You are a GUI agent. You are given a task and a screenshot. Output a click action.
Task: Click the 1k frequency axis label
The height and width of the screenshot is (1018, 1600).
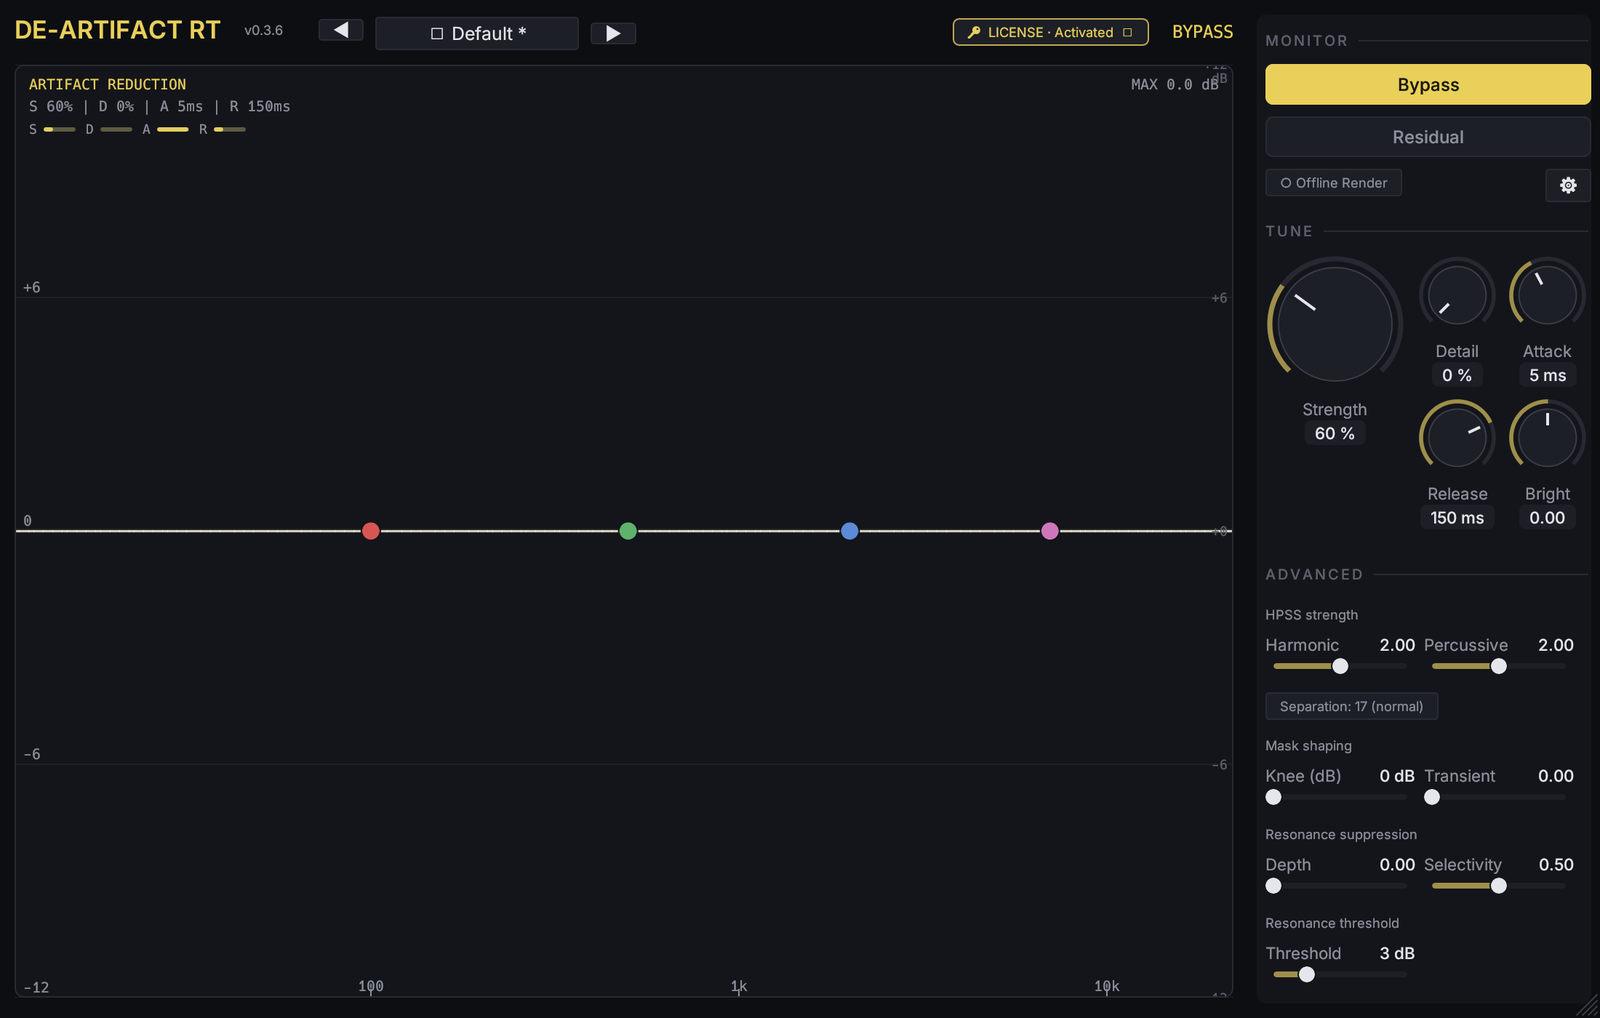click(x=739, y=986)
